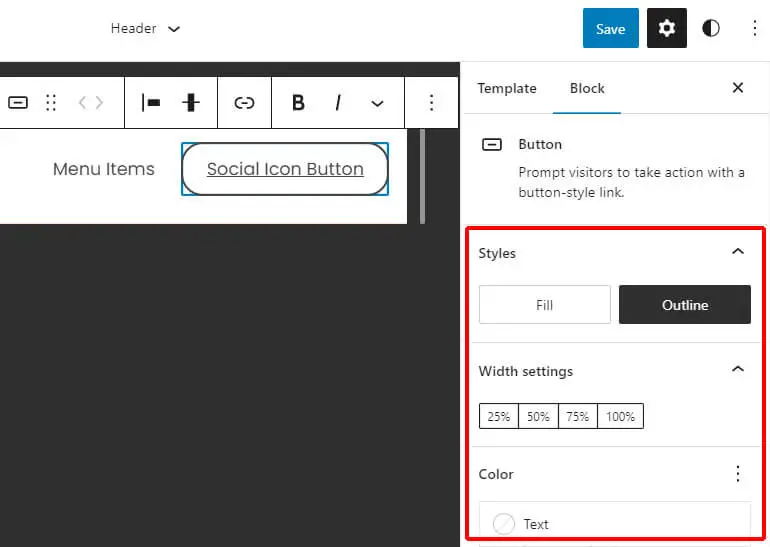Viewport: 770px width, 547px height.
Task: Select the Fill button style
Action: [545, 304]
